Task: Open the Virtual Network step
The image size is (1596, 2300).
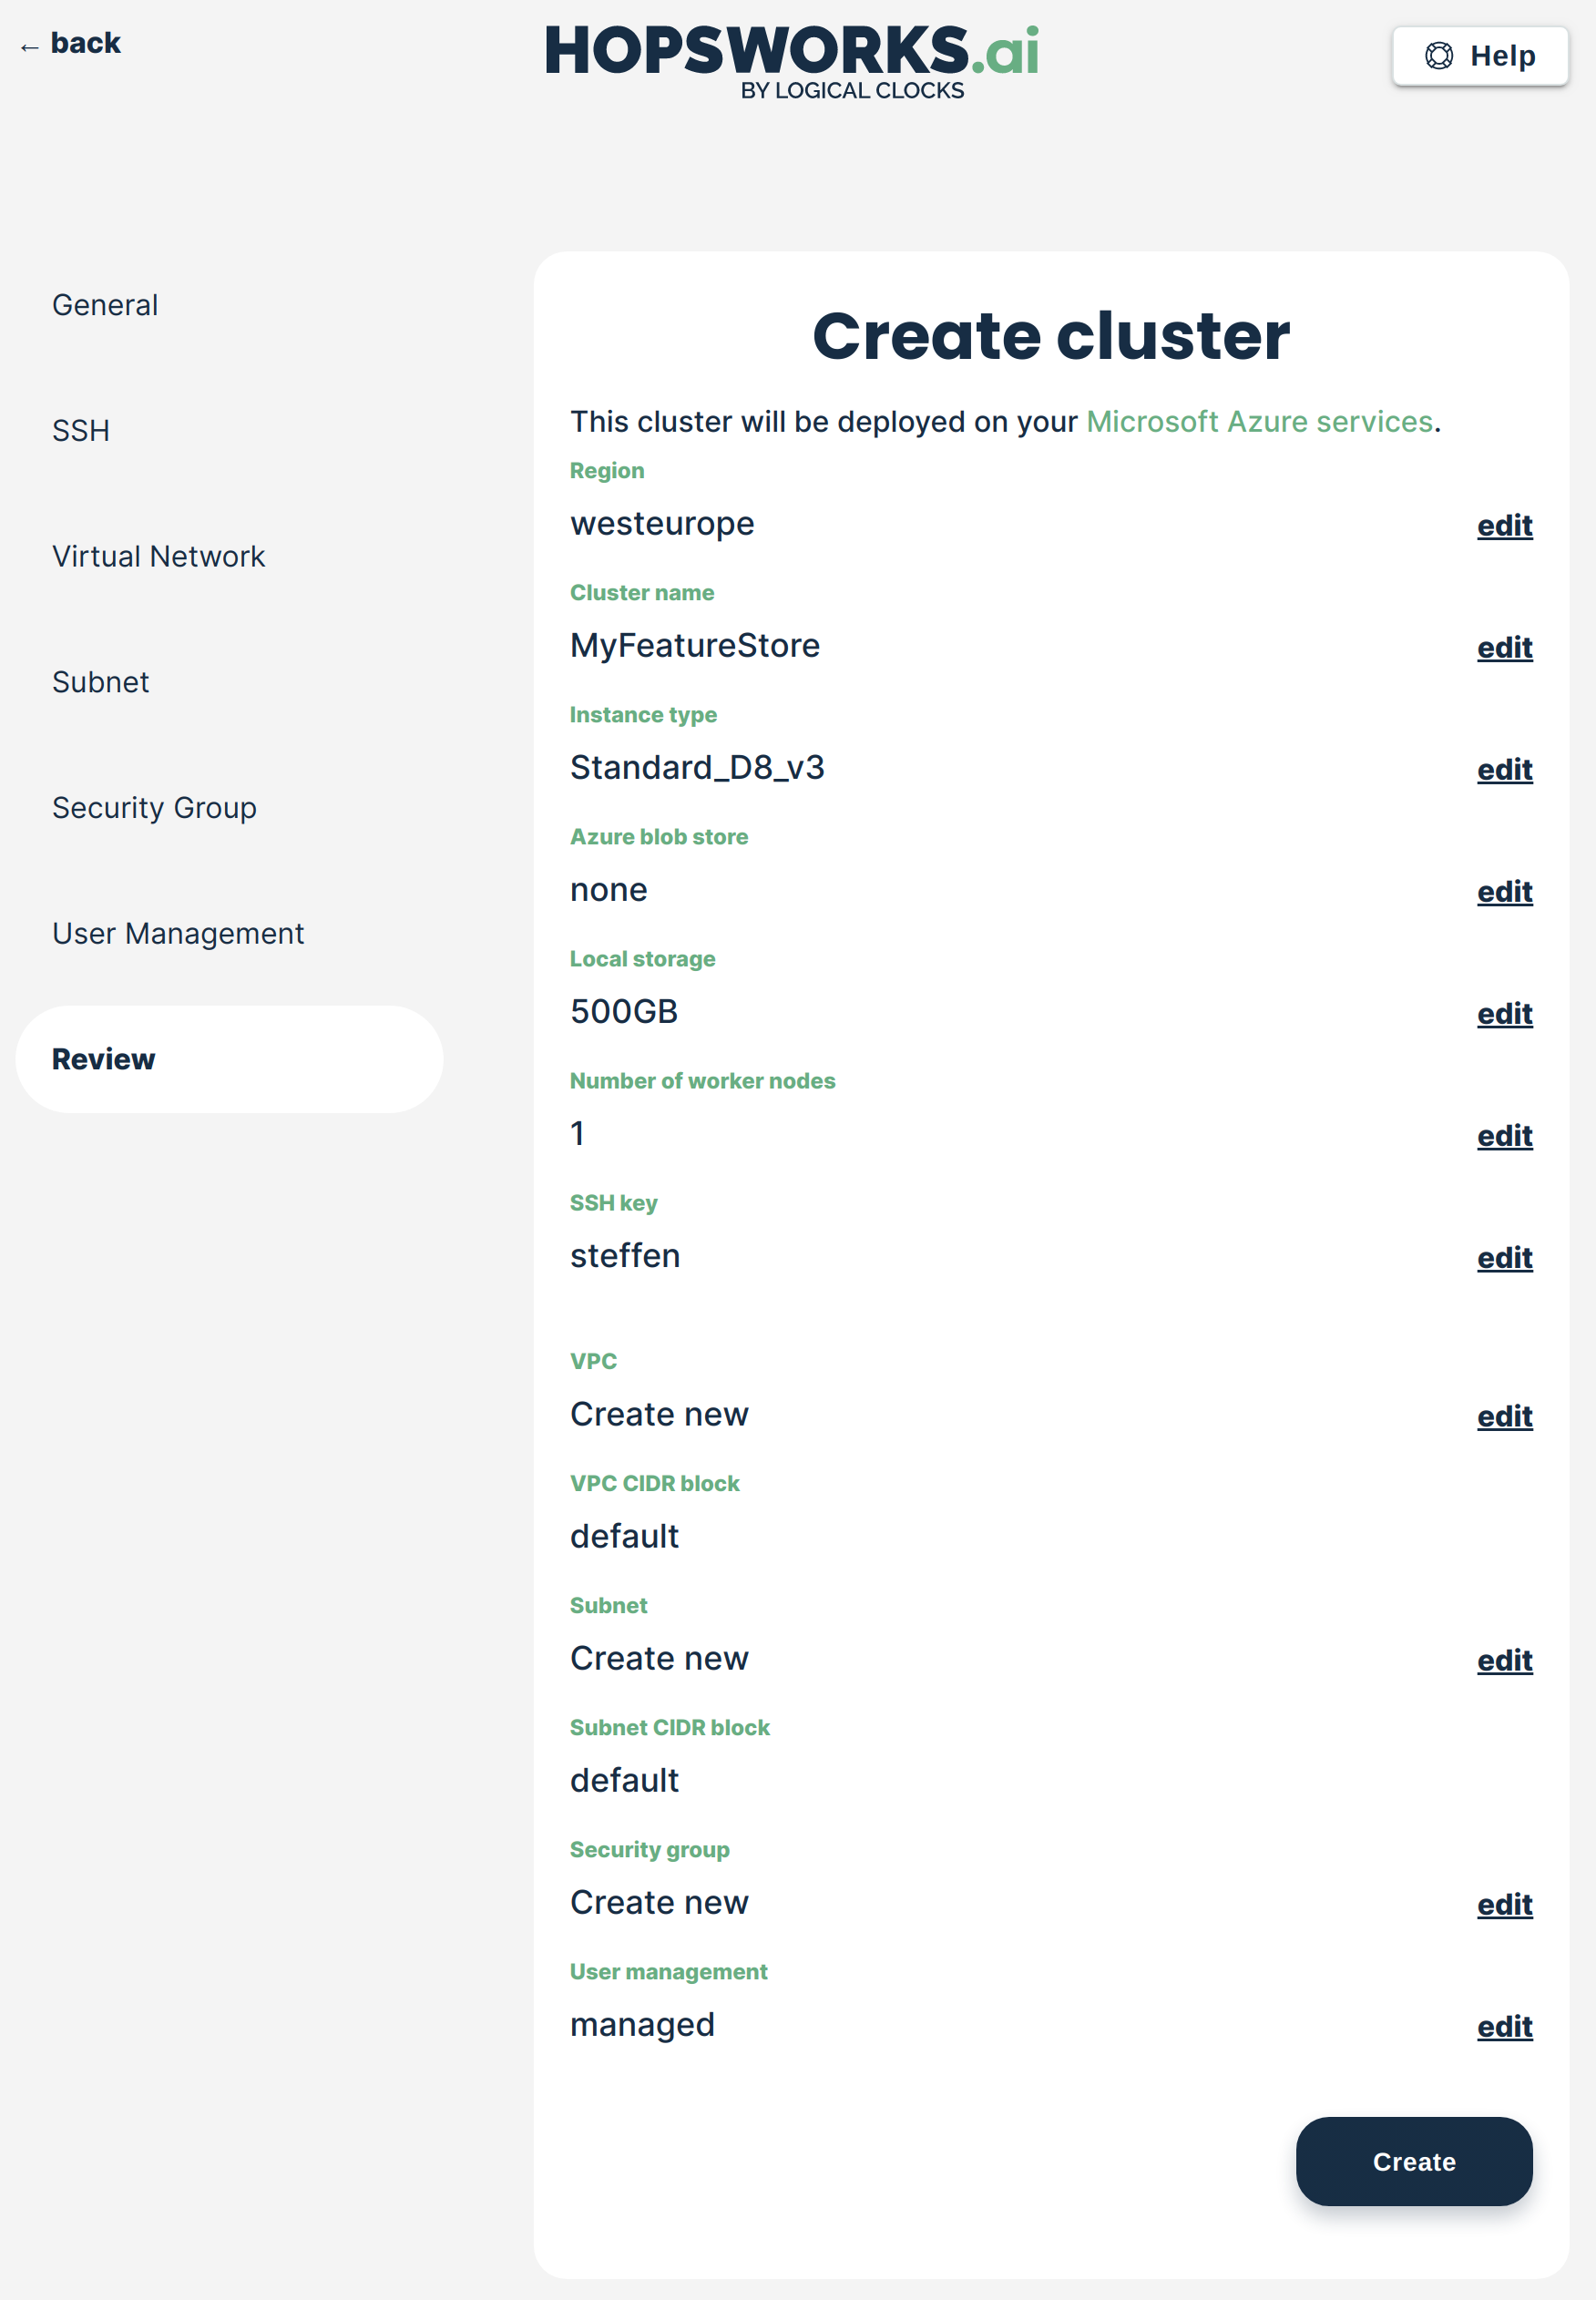Action: (x=158, y=556)
